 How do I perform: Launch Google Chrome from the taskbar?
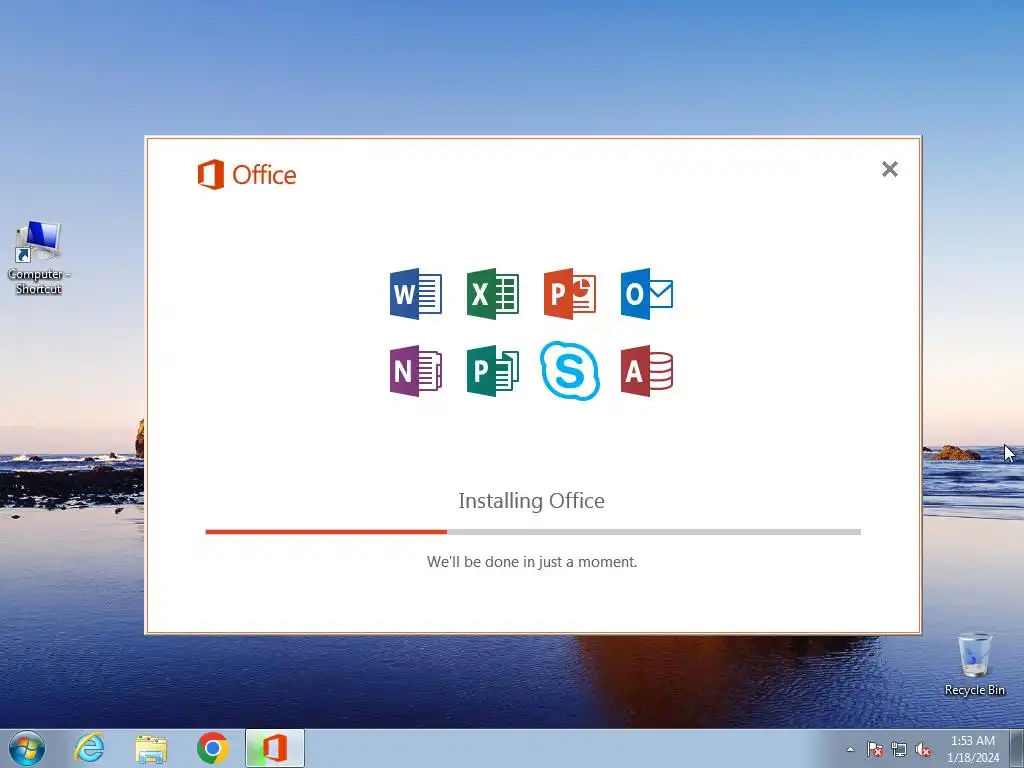pyautogui.click(x=213, y=748)
